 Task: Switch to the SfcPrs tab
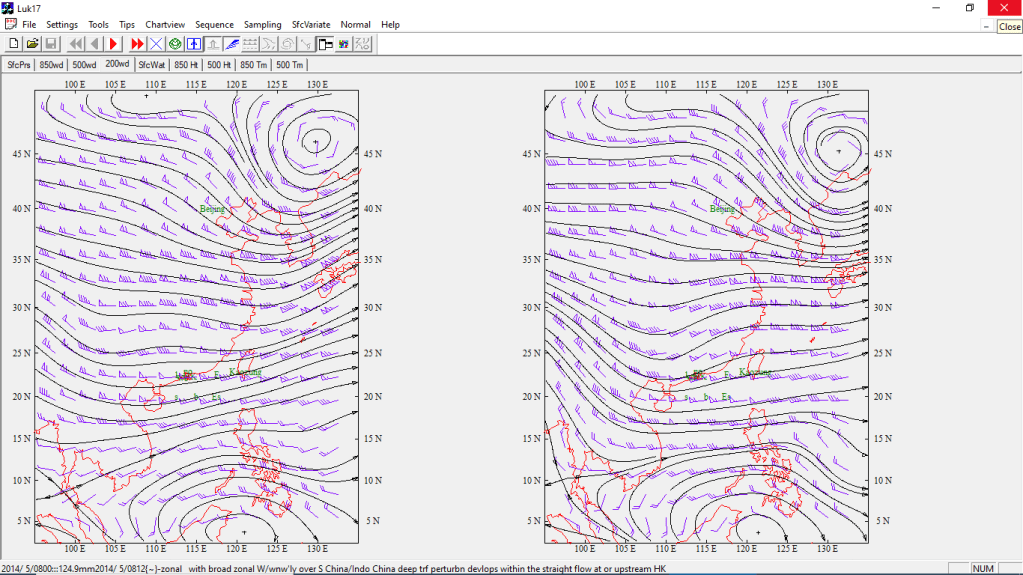pos(18,64)
